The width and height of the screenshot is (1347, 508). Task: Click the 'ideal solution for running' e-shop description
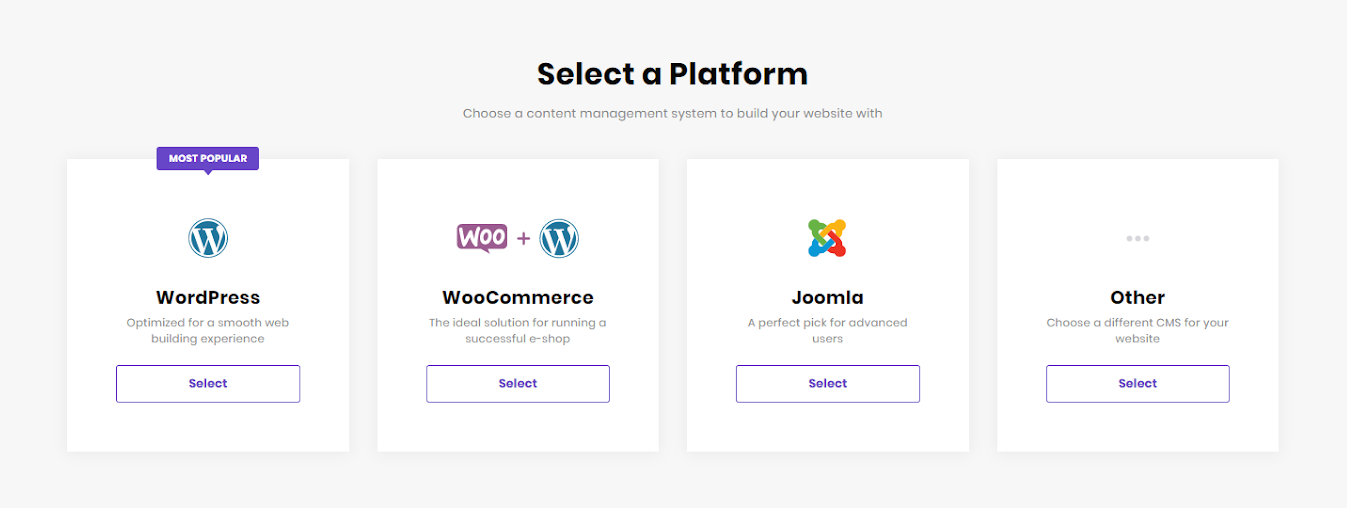pyautogui.click(x=518, y=331)
